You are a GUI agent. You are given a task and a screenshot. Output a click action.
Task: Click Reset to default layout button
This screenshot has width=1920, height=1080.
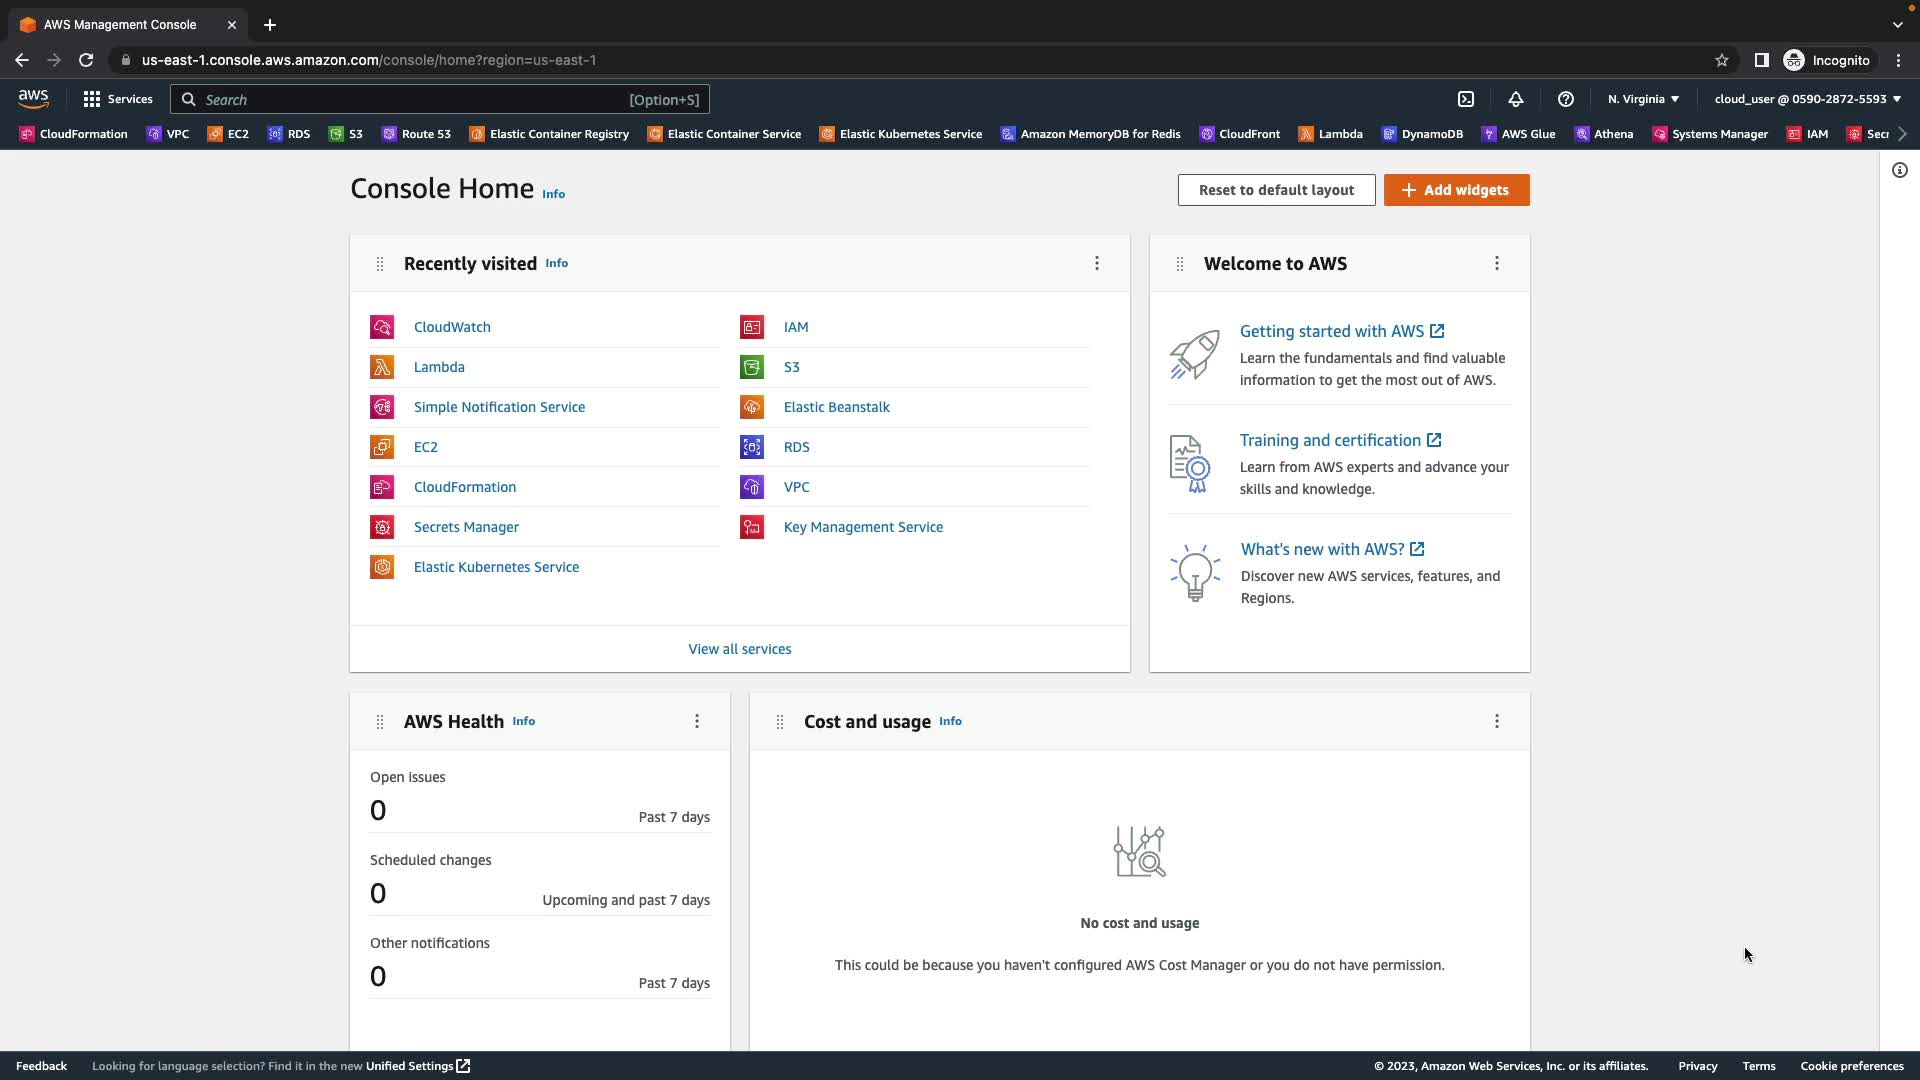tap(1276, 190)
